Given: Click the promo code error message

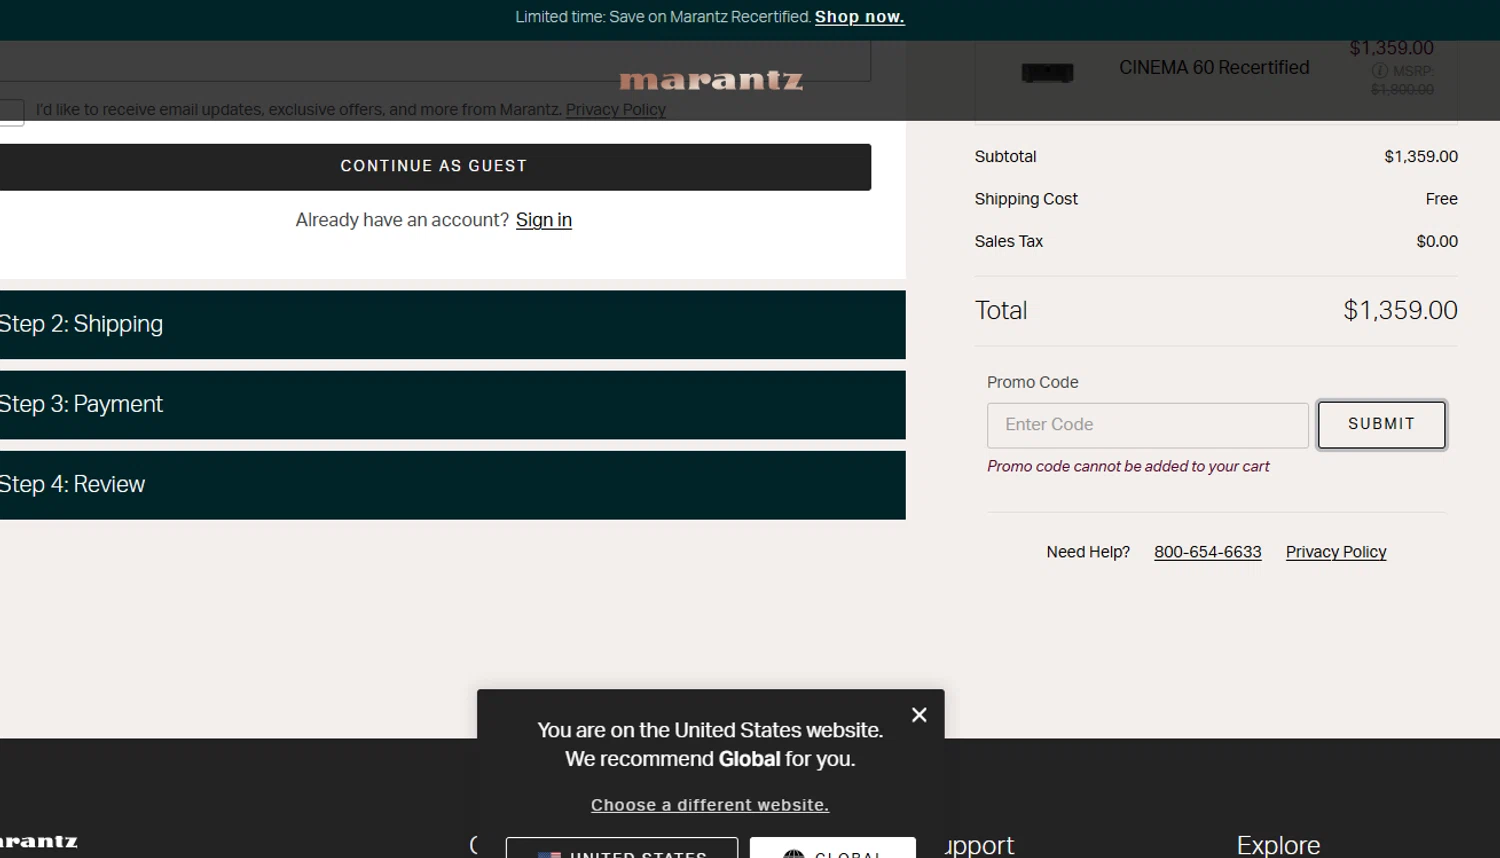Looking at the screenshot, I should [1128, 467].
